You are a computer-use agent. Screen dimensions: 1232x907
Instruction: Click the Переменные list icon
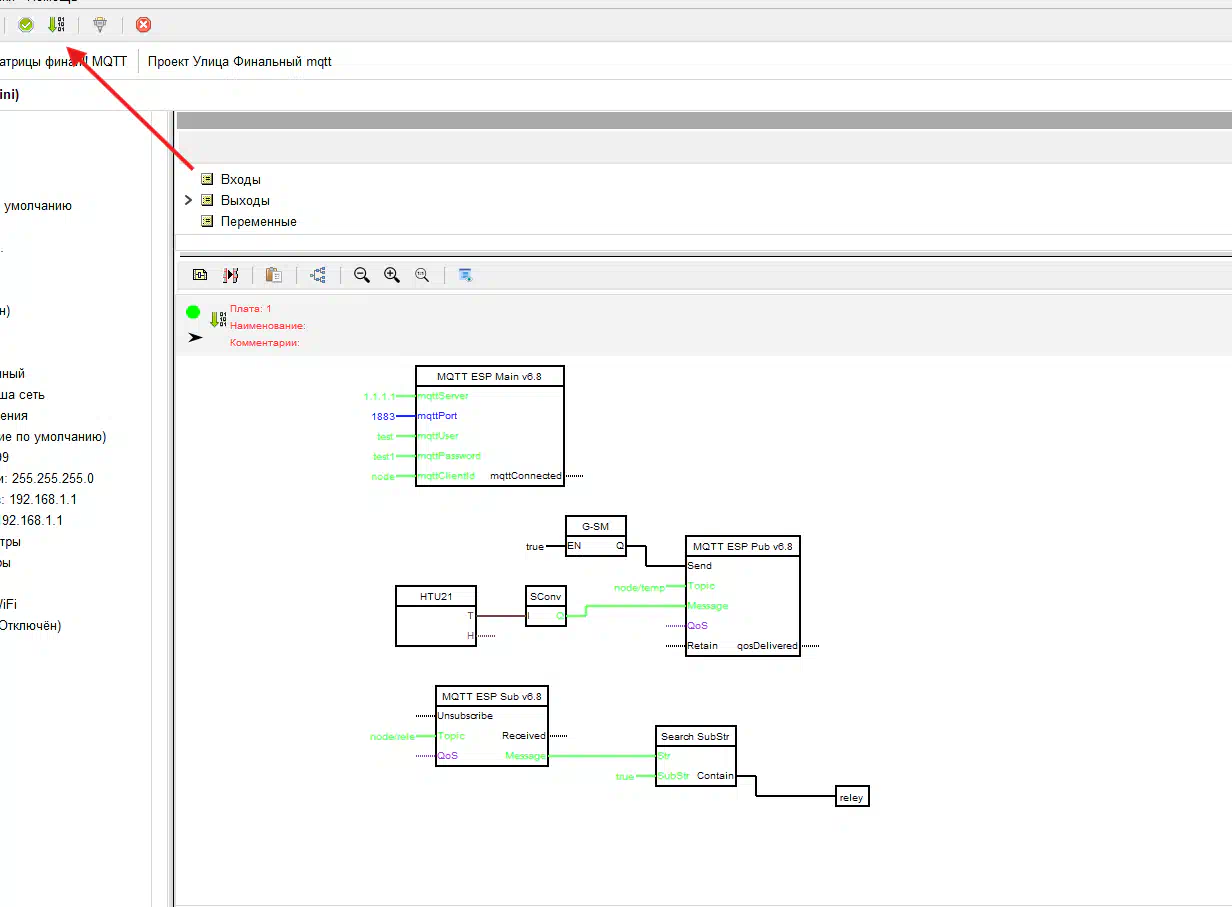[207, 221]
